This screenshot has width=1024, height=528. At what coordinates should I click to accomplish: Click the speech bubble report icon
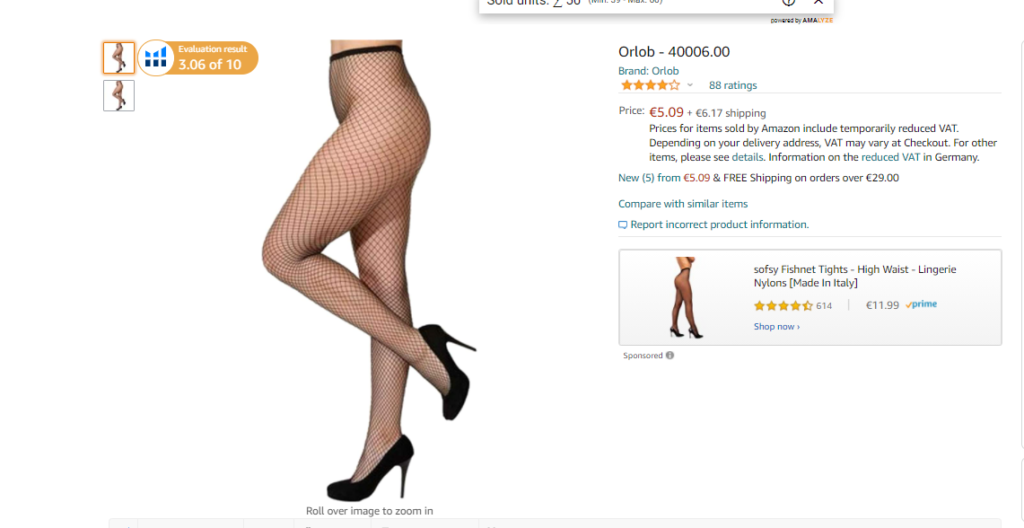[623, 225]
